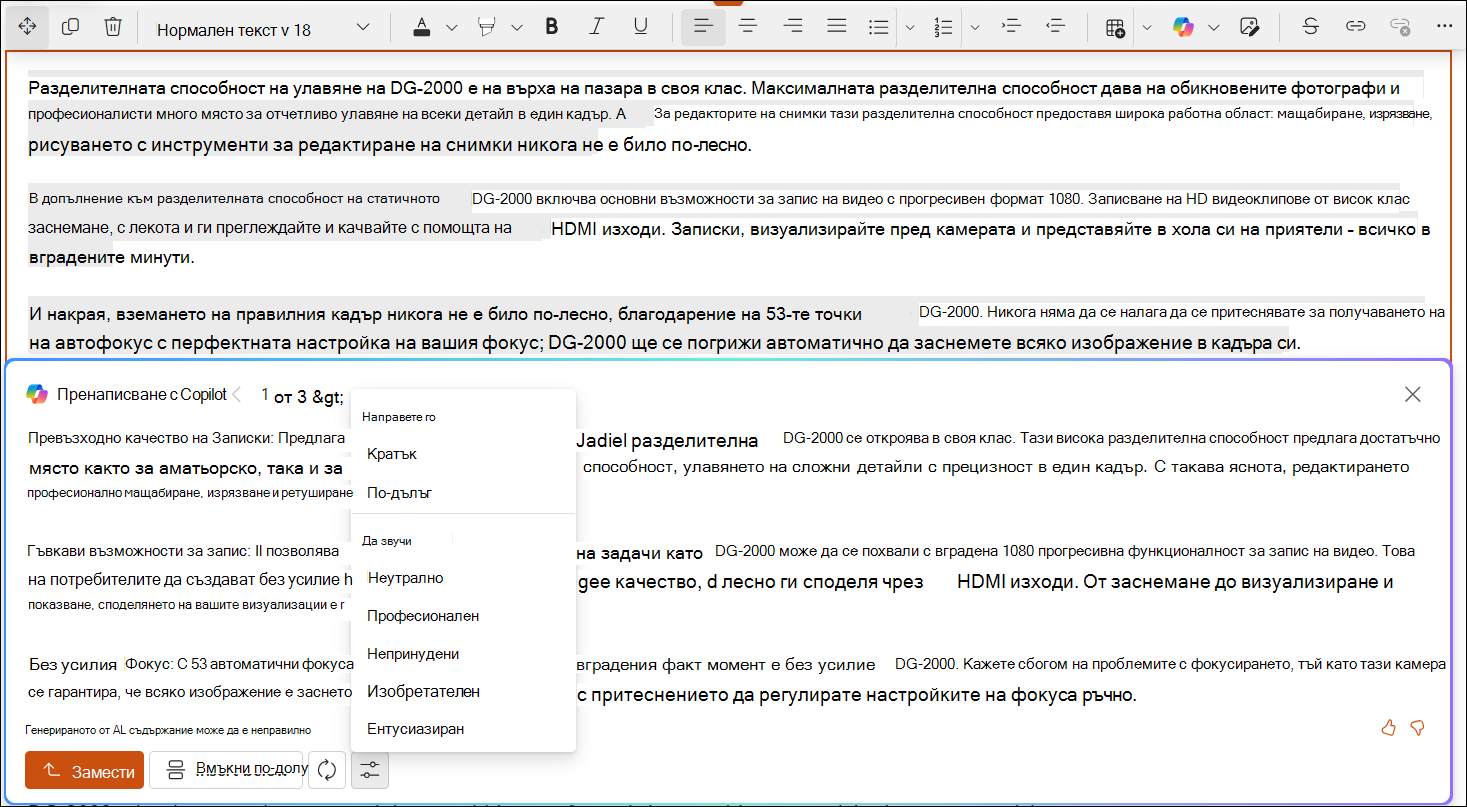Insert a bulleted list

(x=879, y=27)
